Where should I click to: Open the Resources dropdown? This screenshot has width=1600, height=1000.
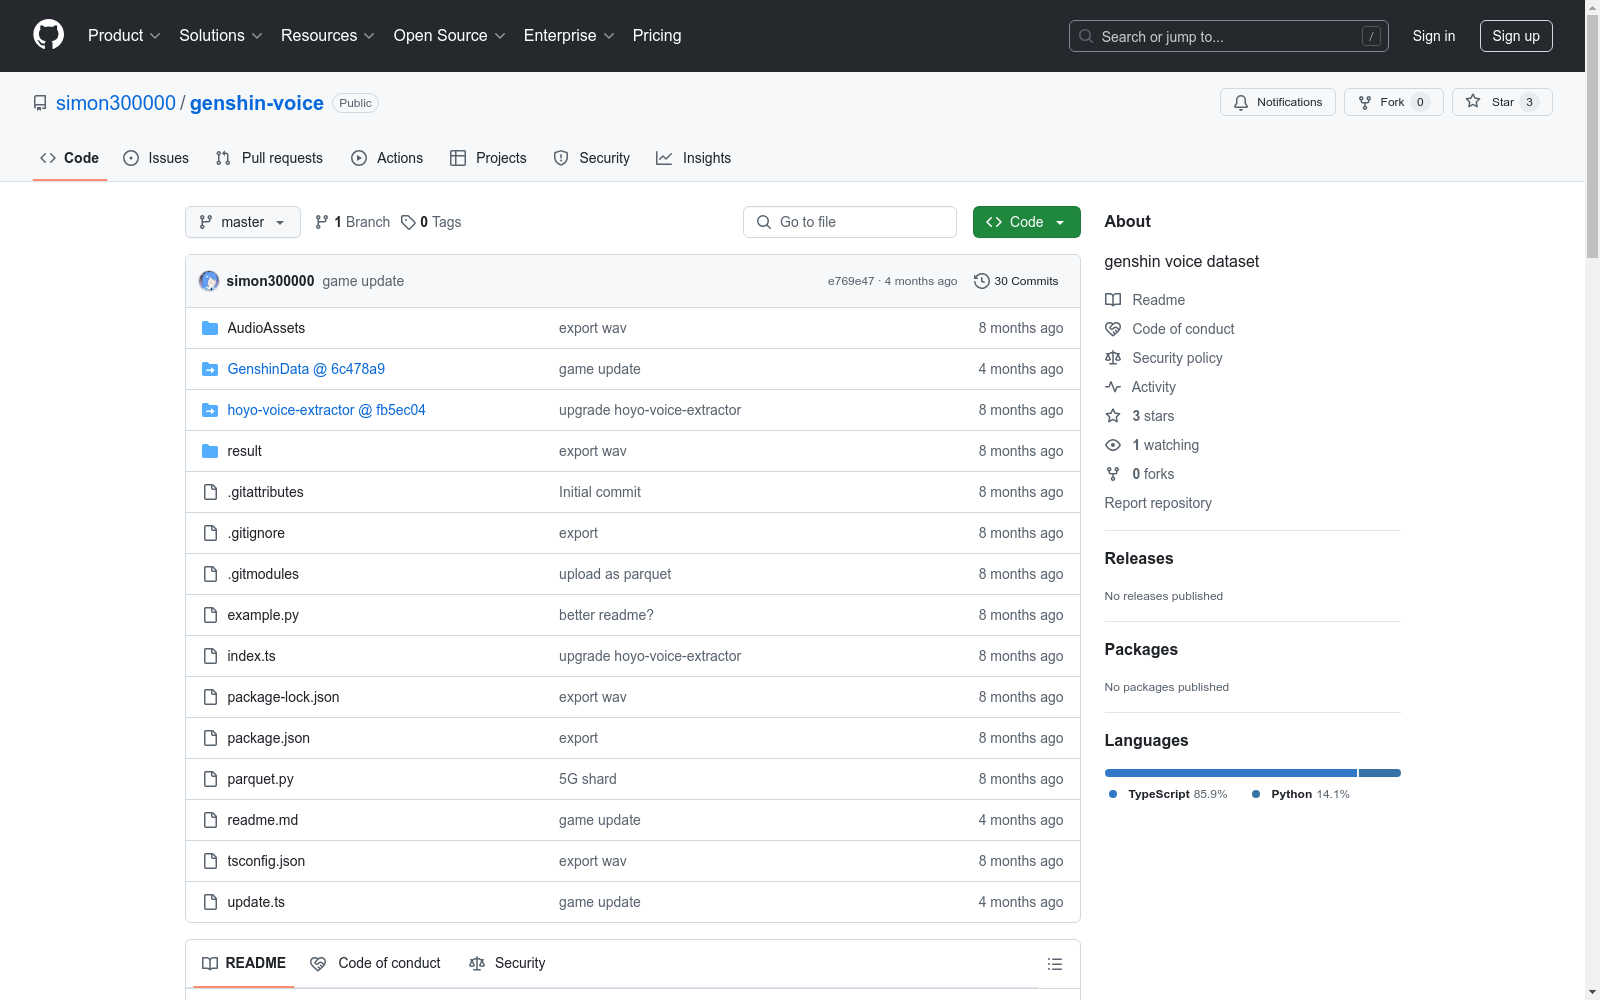[328, 36]
